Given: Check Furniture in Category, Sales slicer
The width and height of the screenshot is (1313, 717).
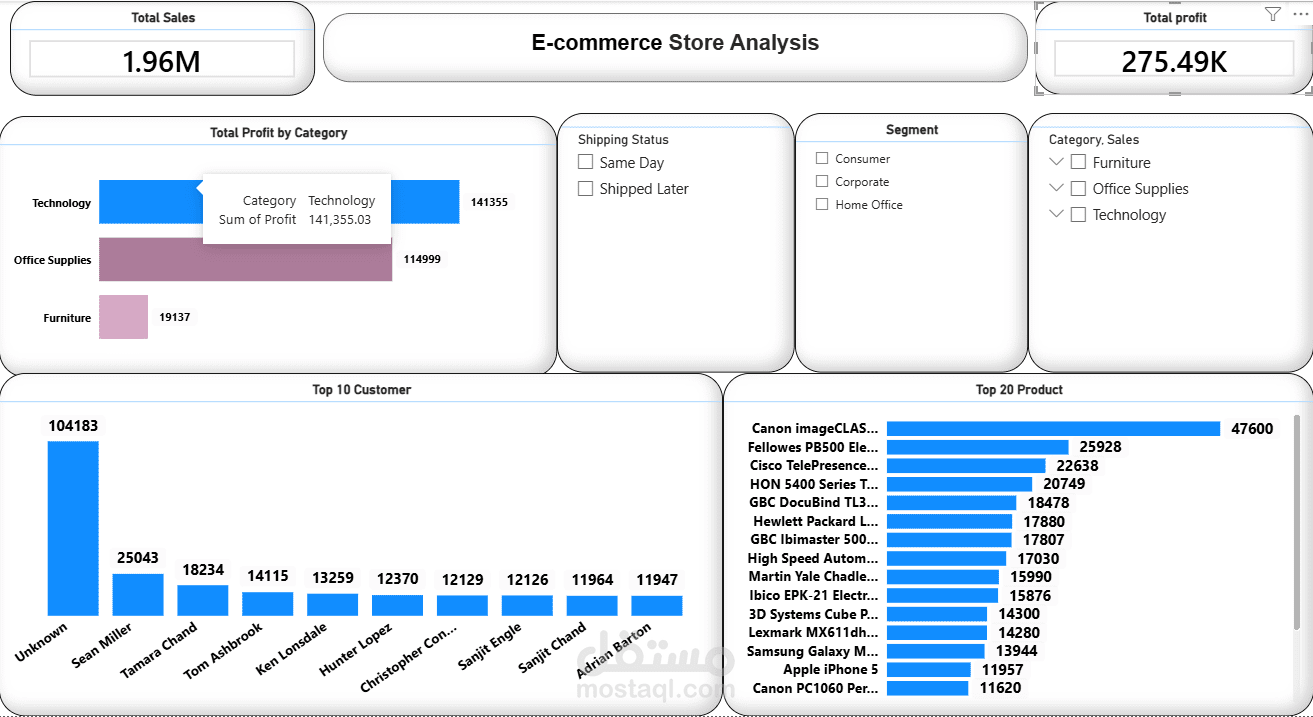Looking at the screenshot, I should point(1077,162).
